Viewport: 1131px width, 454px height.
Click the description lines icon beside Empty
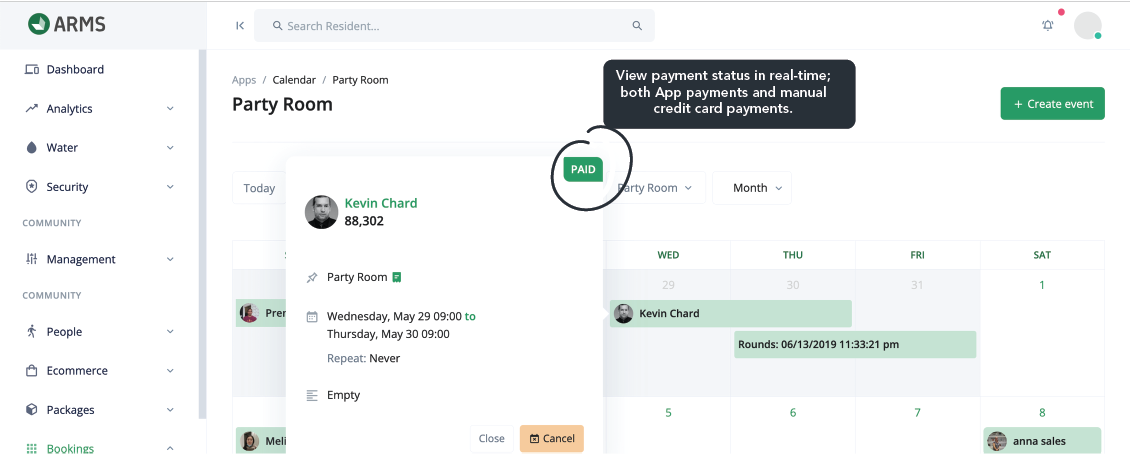pos(312,396)
